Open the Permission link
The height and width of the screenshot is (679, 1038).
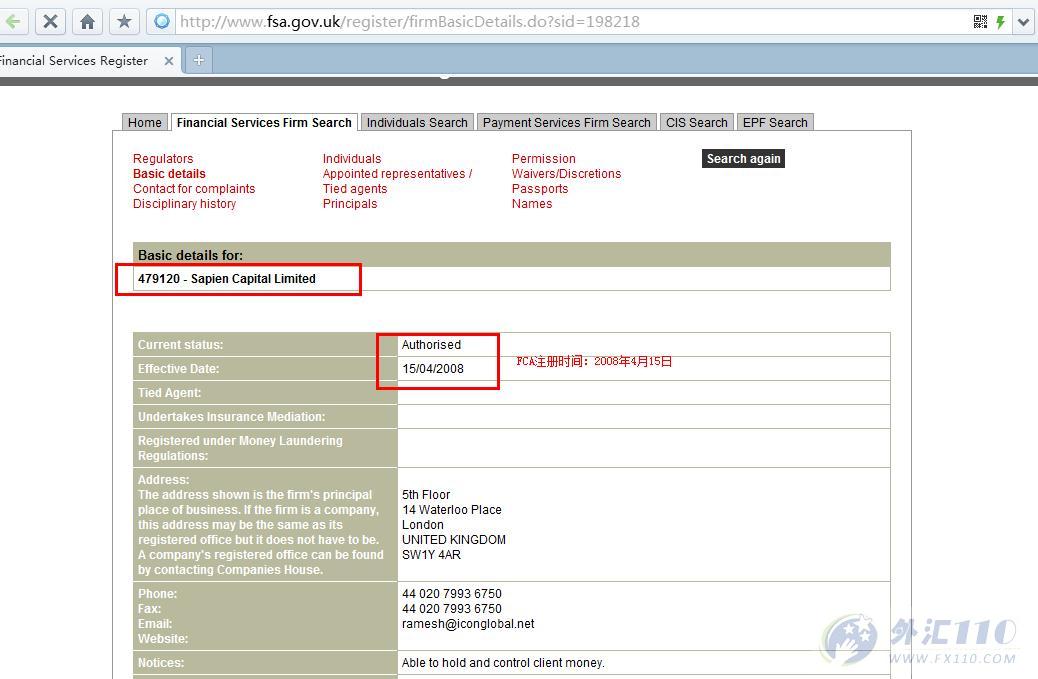click(543, 159)
